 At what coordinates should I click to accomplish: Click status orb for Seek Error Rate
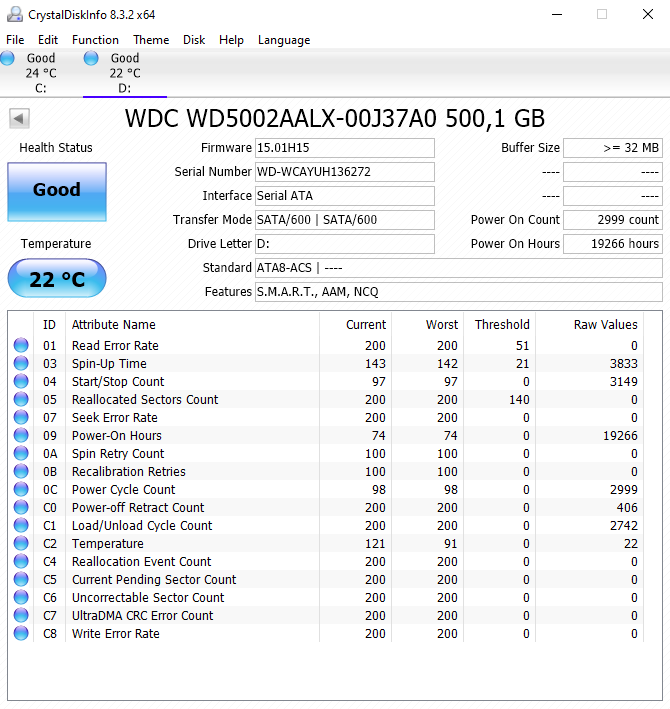[21, 417]
